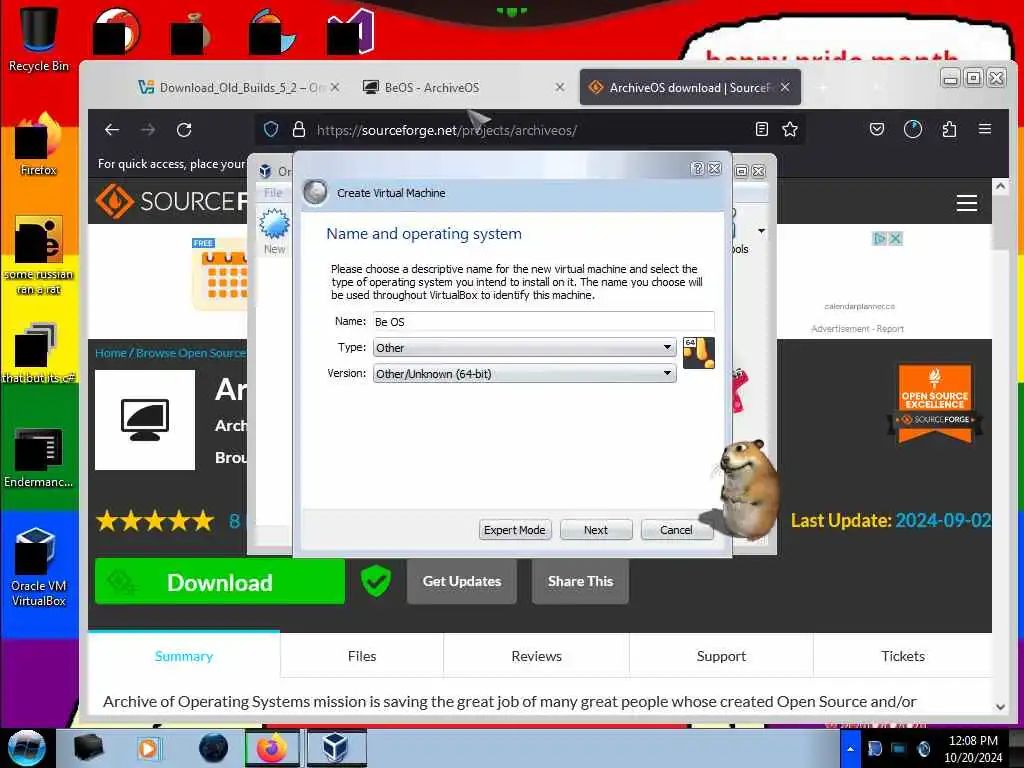Screen dimensions: 1024x768
Task: Expand the VirtualBox tools dropdown arrow
Action: [761, 231]
